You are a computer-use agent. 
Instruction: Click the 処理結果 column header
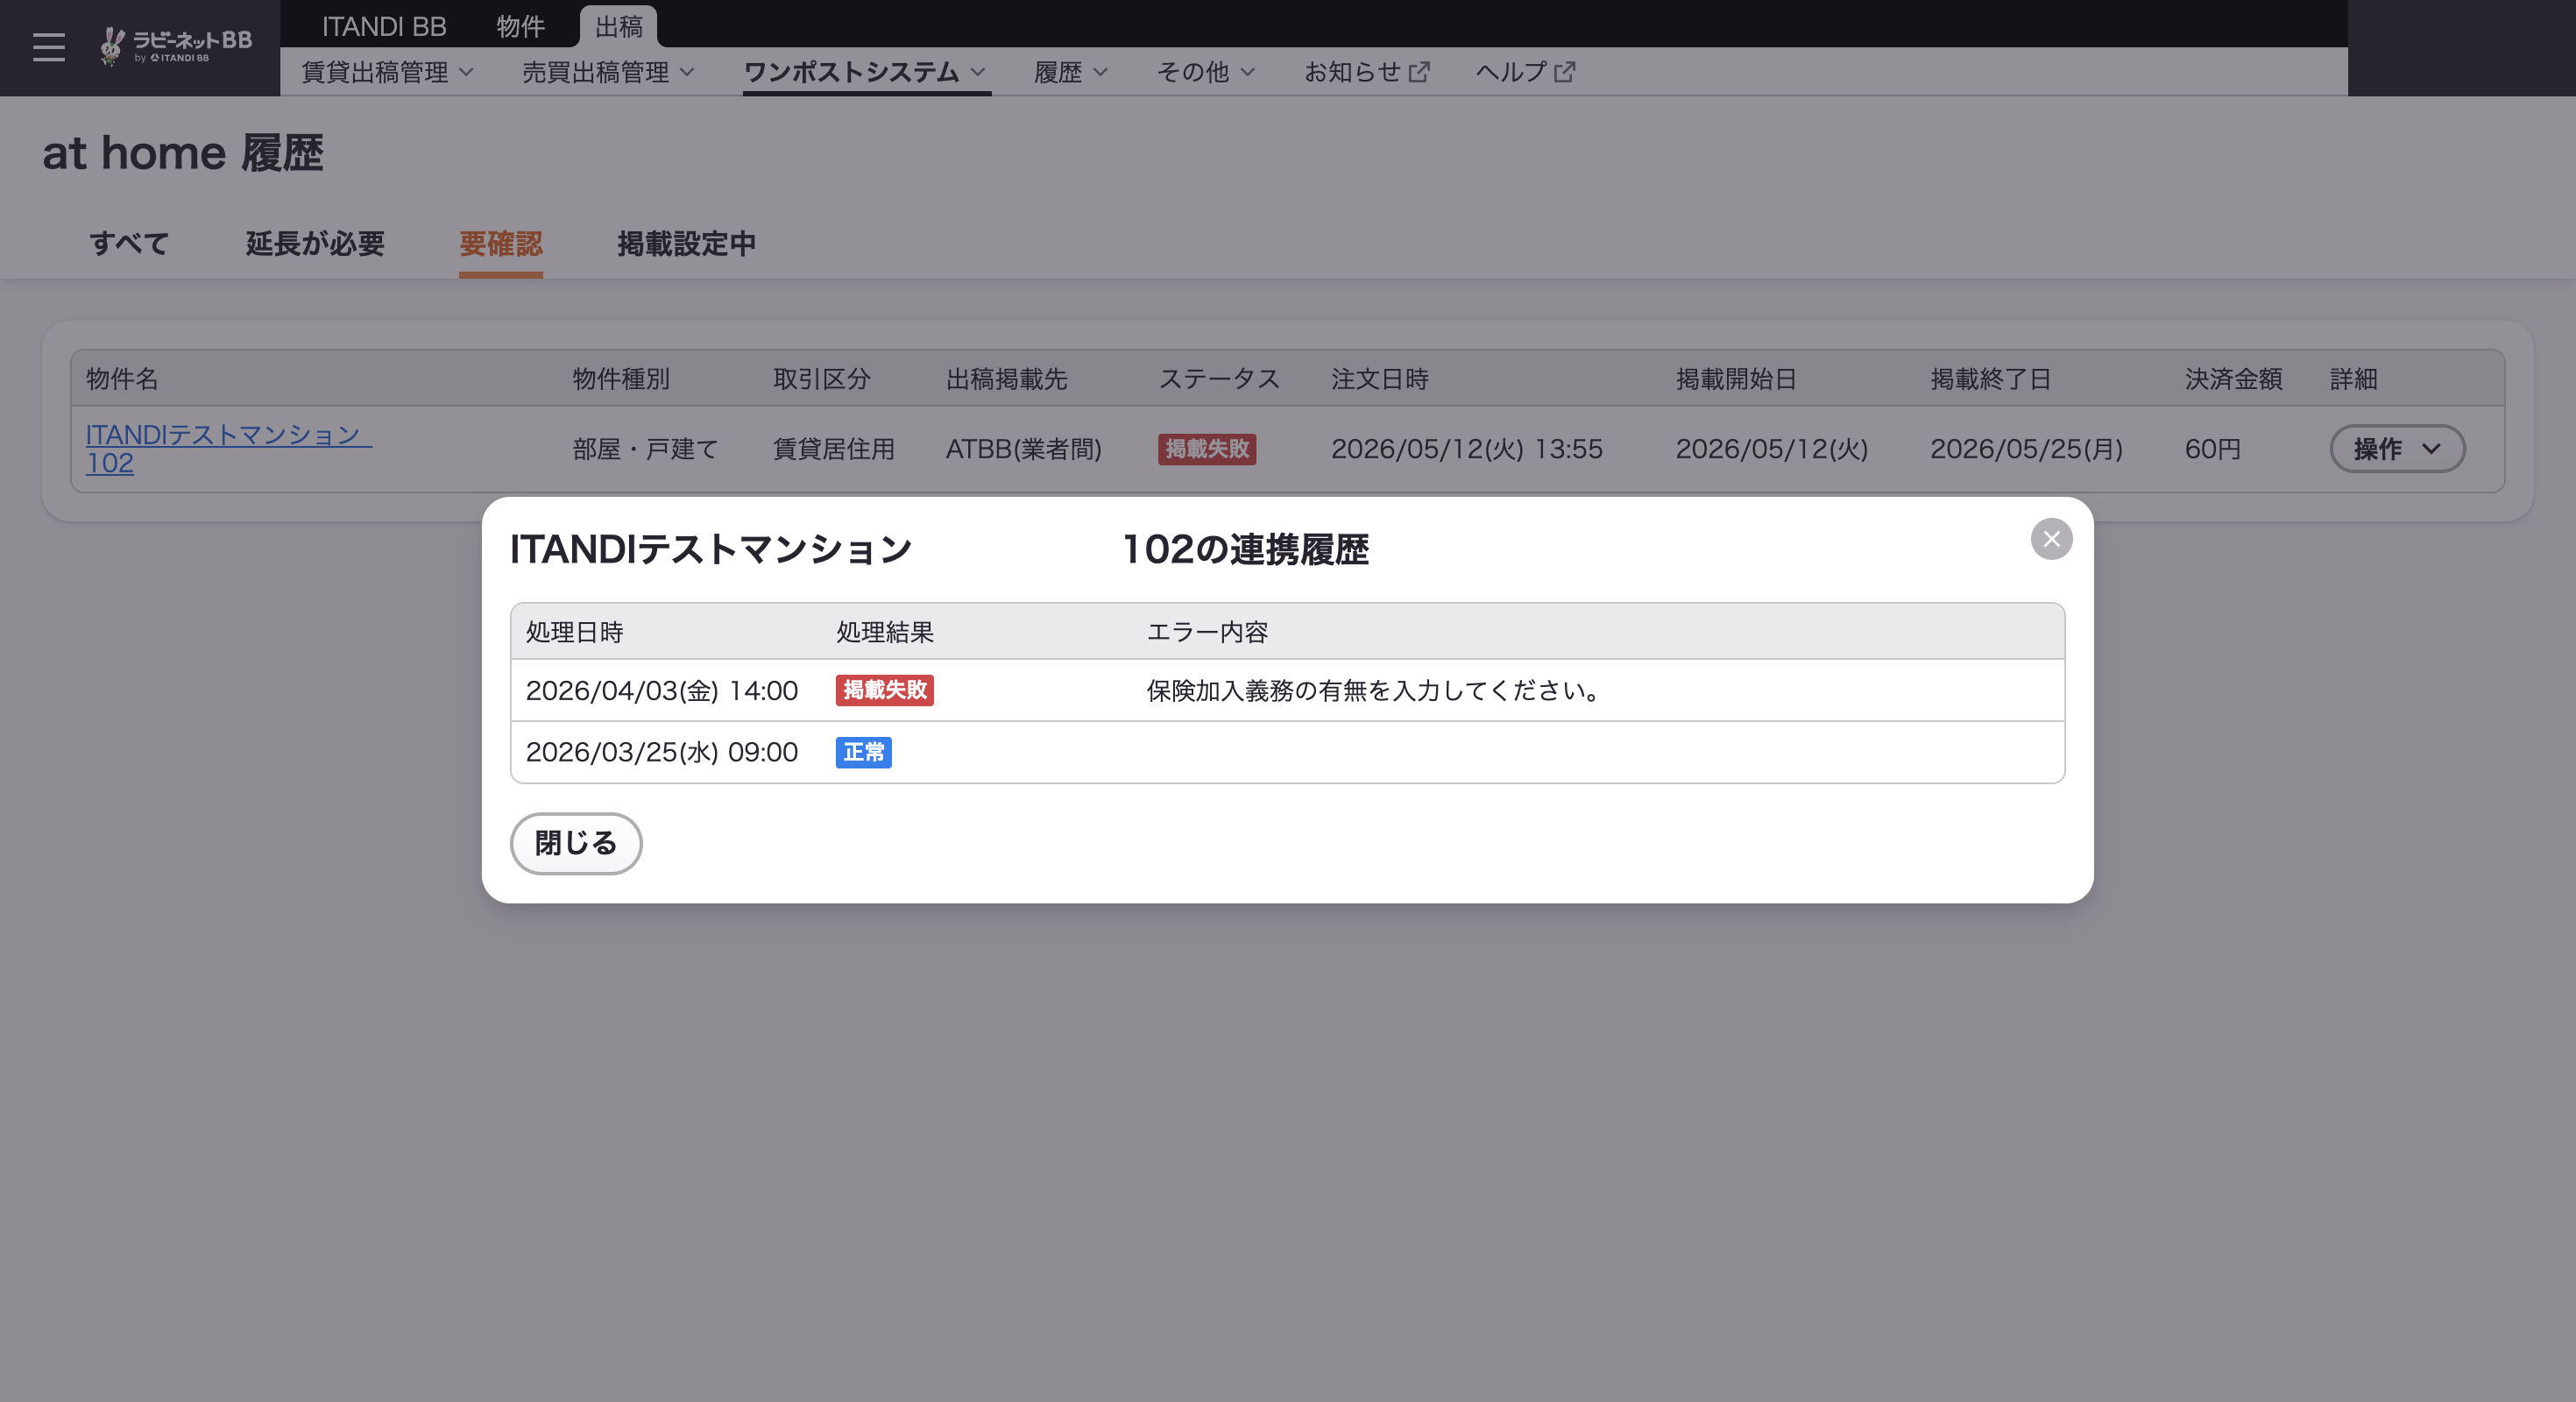(885, 632)
